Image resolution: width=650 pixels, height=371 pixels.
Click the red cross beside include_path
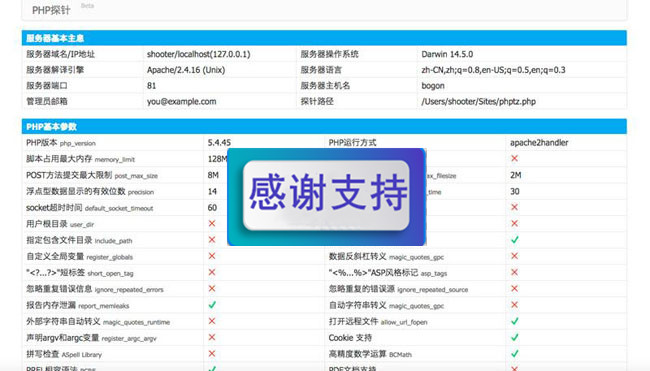pos(212,240)
